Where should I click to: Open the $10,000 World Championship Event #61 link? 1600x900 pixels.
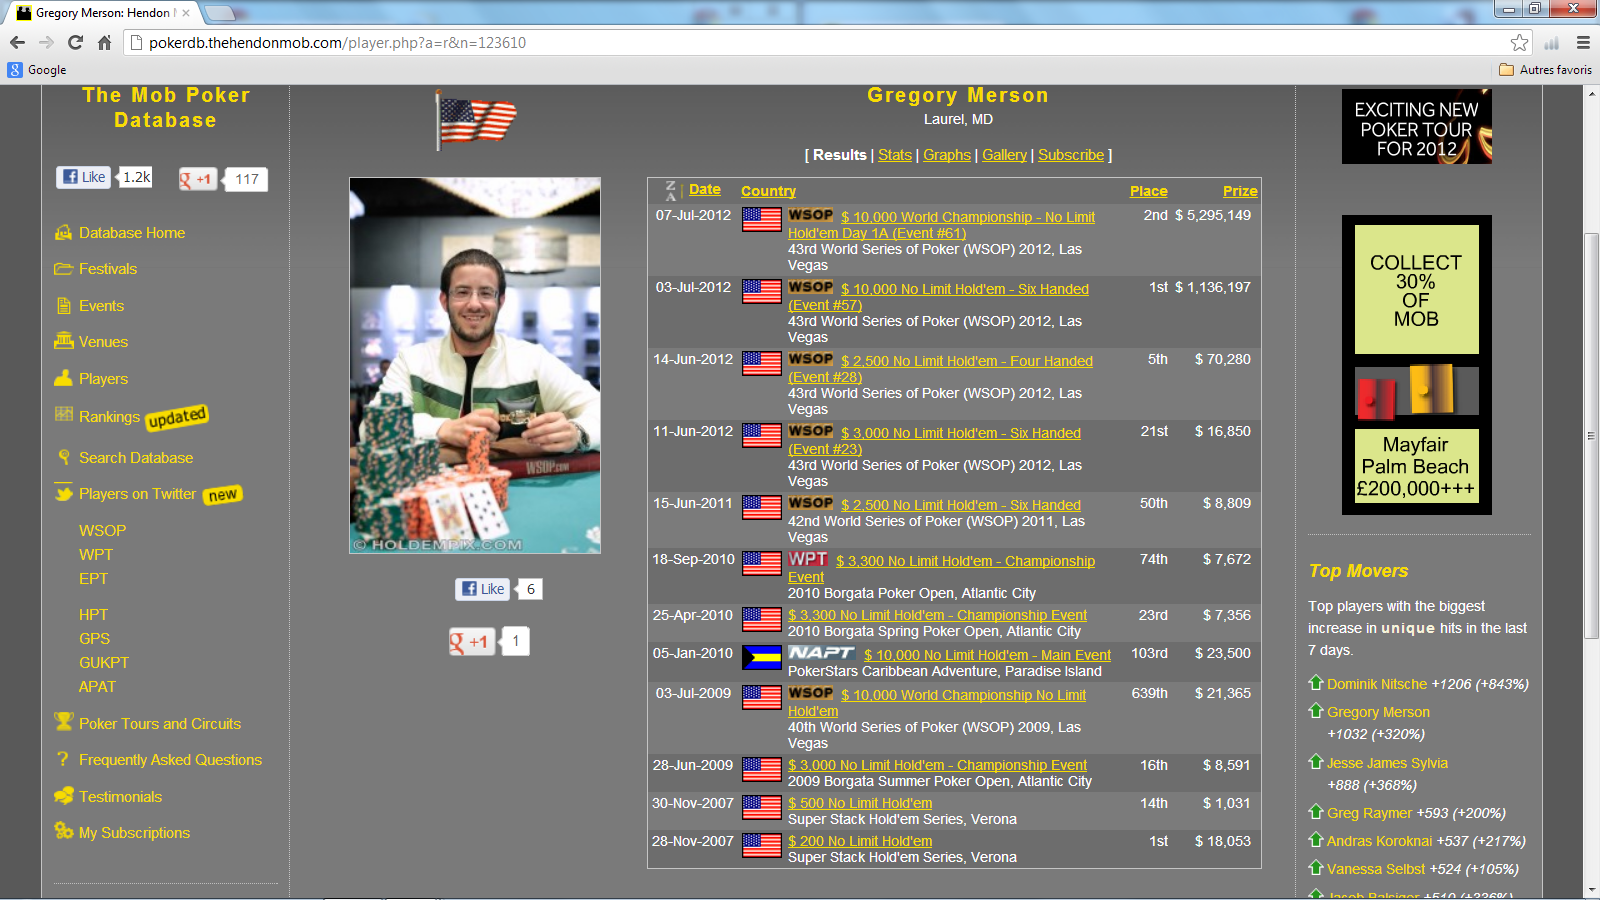pyautogui.click(x=941, y=225)
